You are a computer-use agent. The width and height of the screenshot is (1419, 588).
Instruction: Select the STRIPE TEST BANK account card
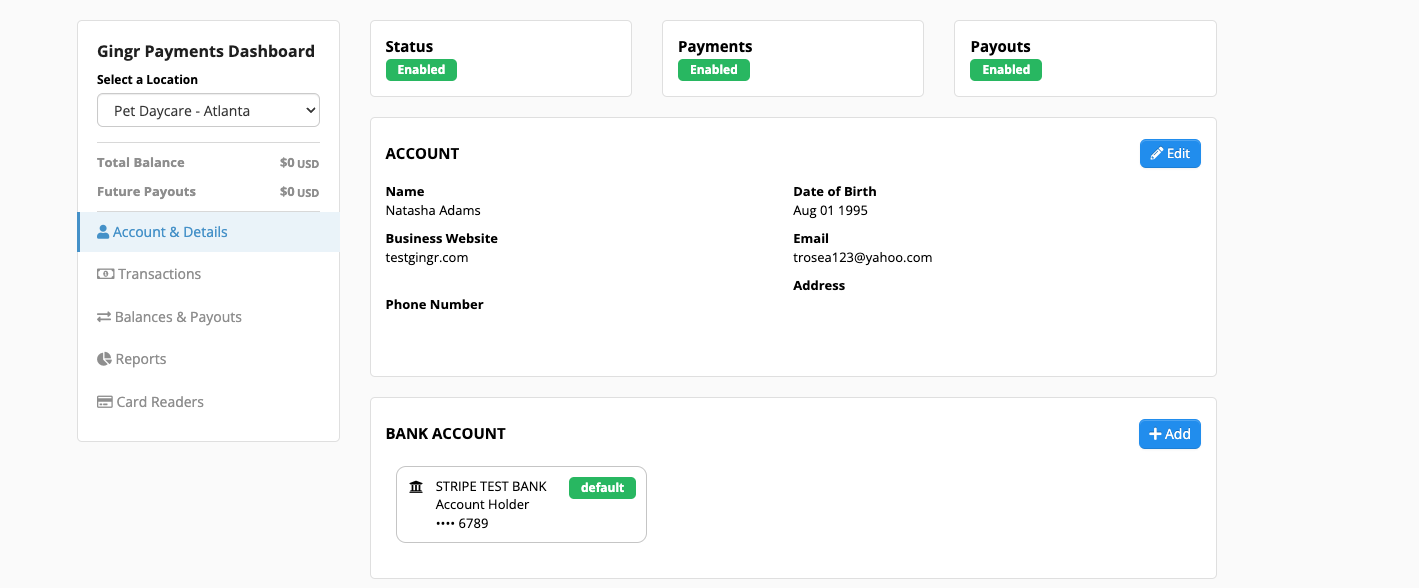coord(521,504)
